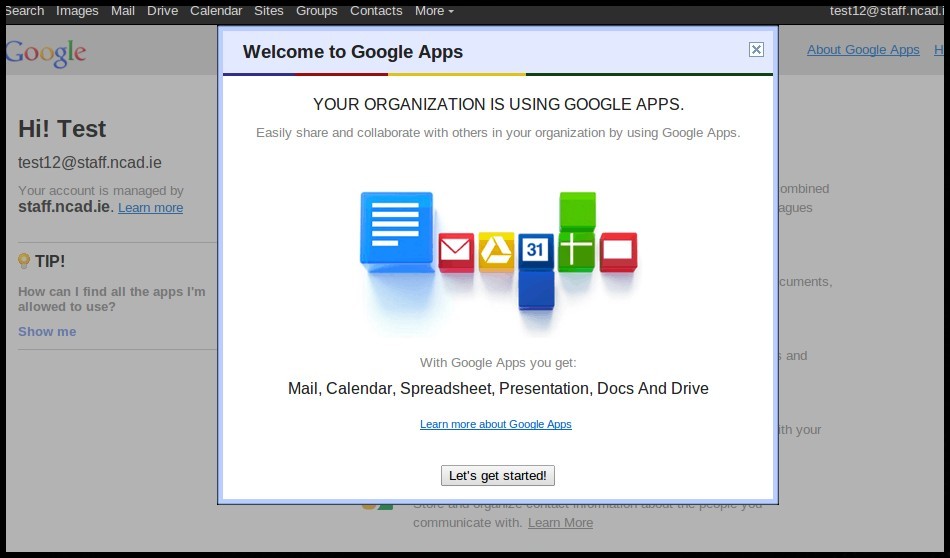Click the yellow Drive triangle icon
The image size is (950, 558).
pyautogui.click(x=496, y=251)
